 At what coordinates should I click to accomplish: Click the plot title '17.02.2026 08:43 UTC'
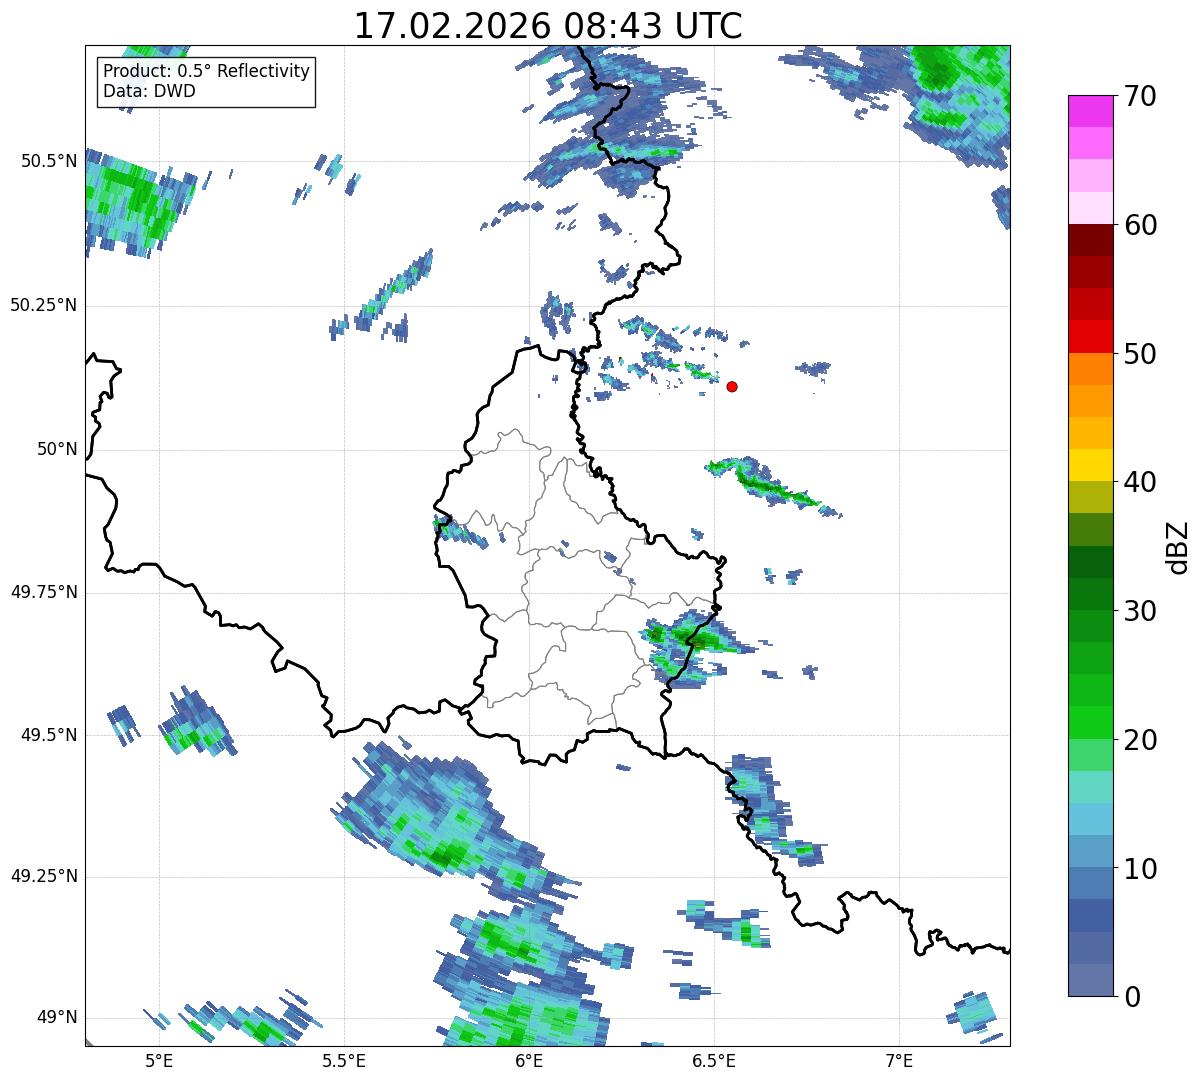548,26
